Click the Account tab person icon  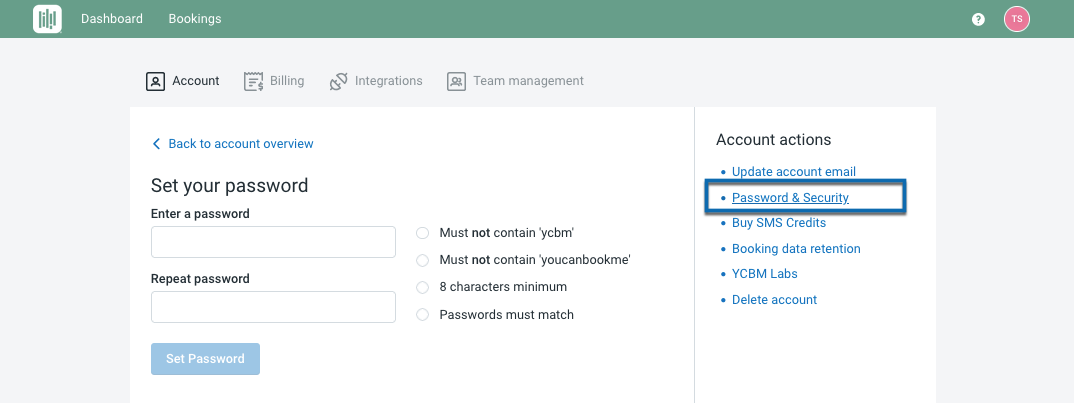155,81
